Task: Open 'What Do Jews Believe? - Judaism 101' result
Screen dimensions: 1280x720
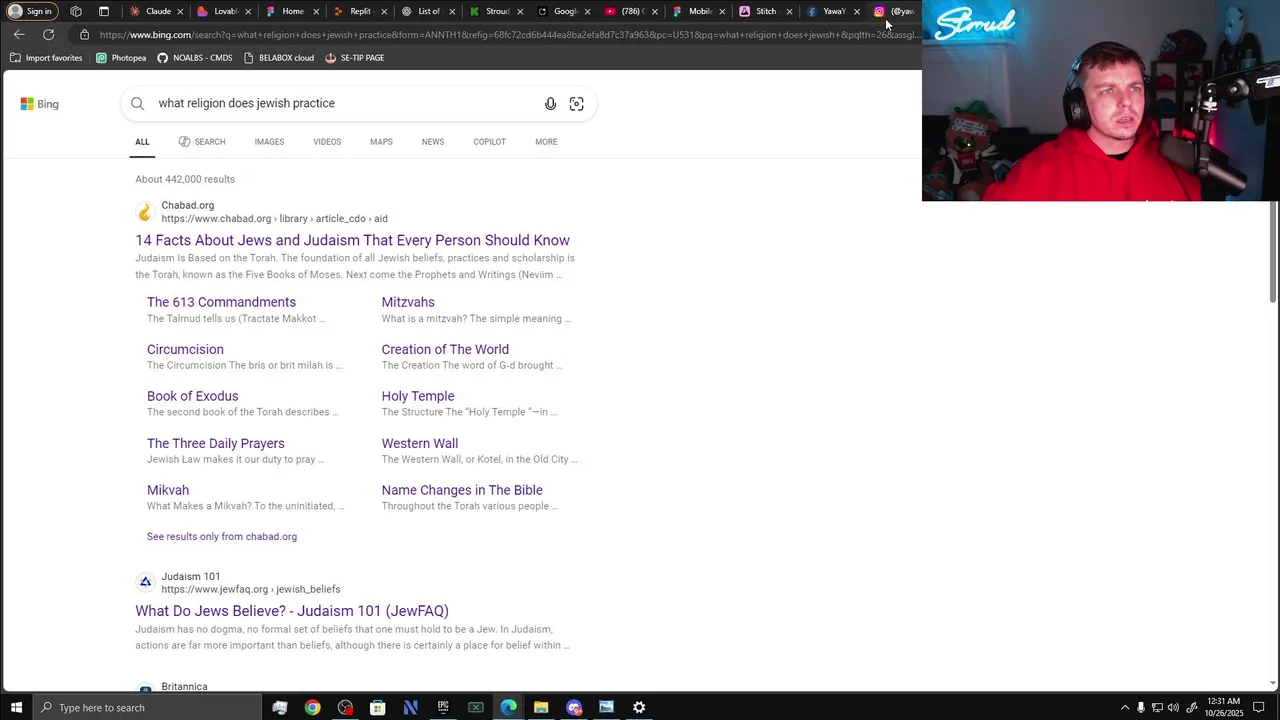Action: click(292, 611)
